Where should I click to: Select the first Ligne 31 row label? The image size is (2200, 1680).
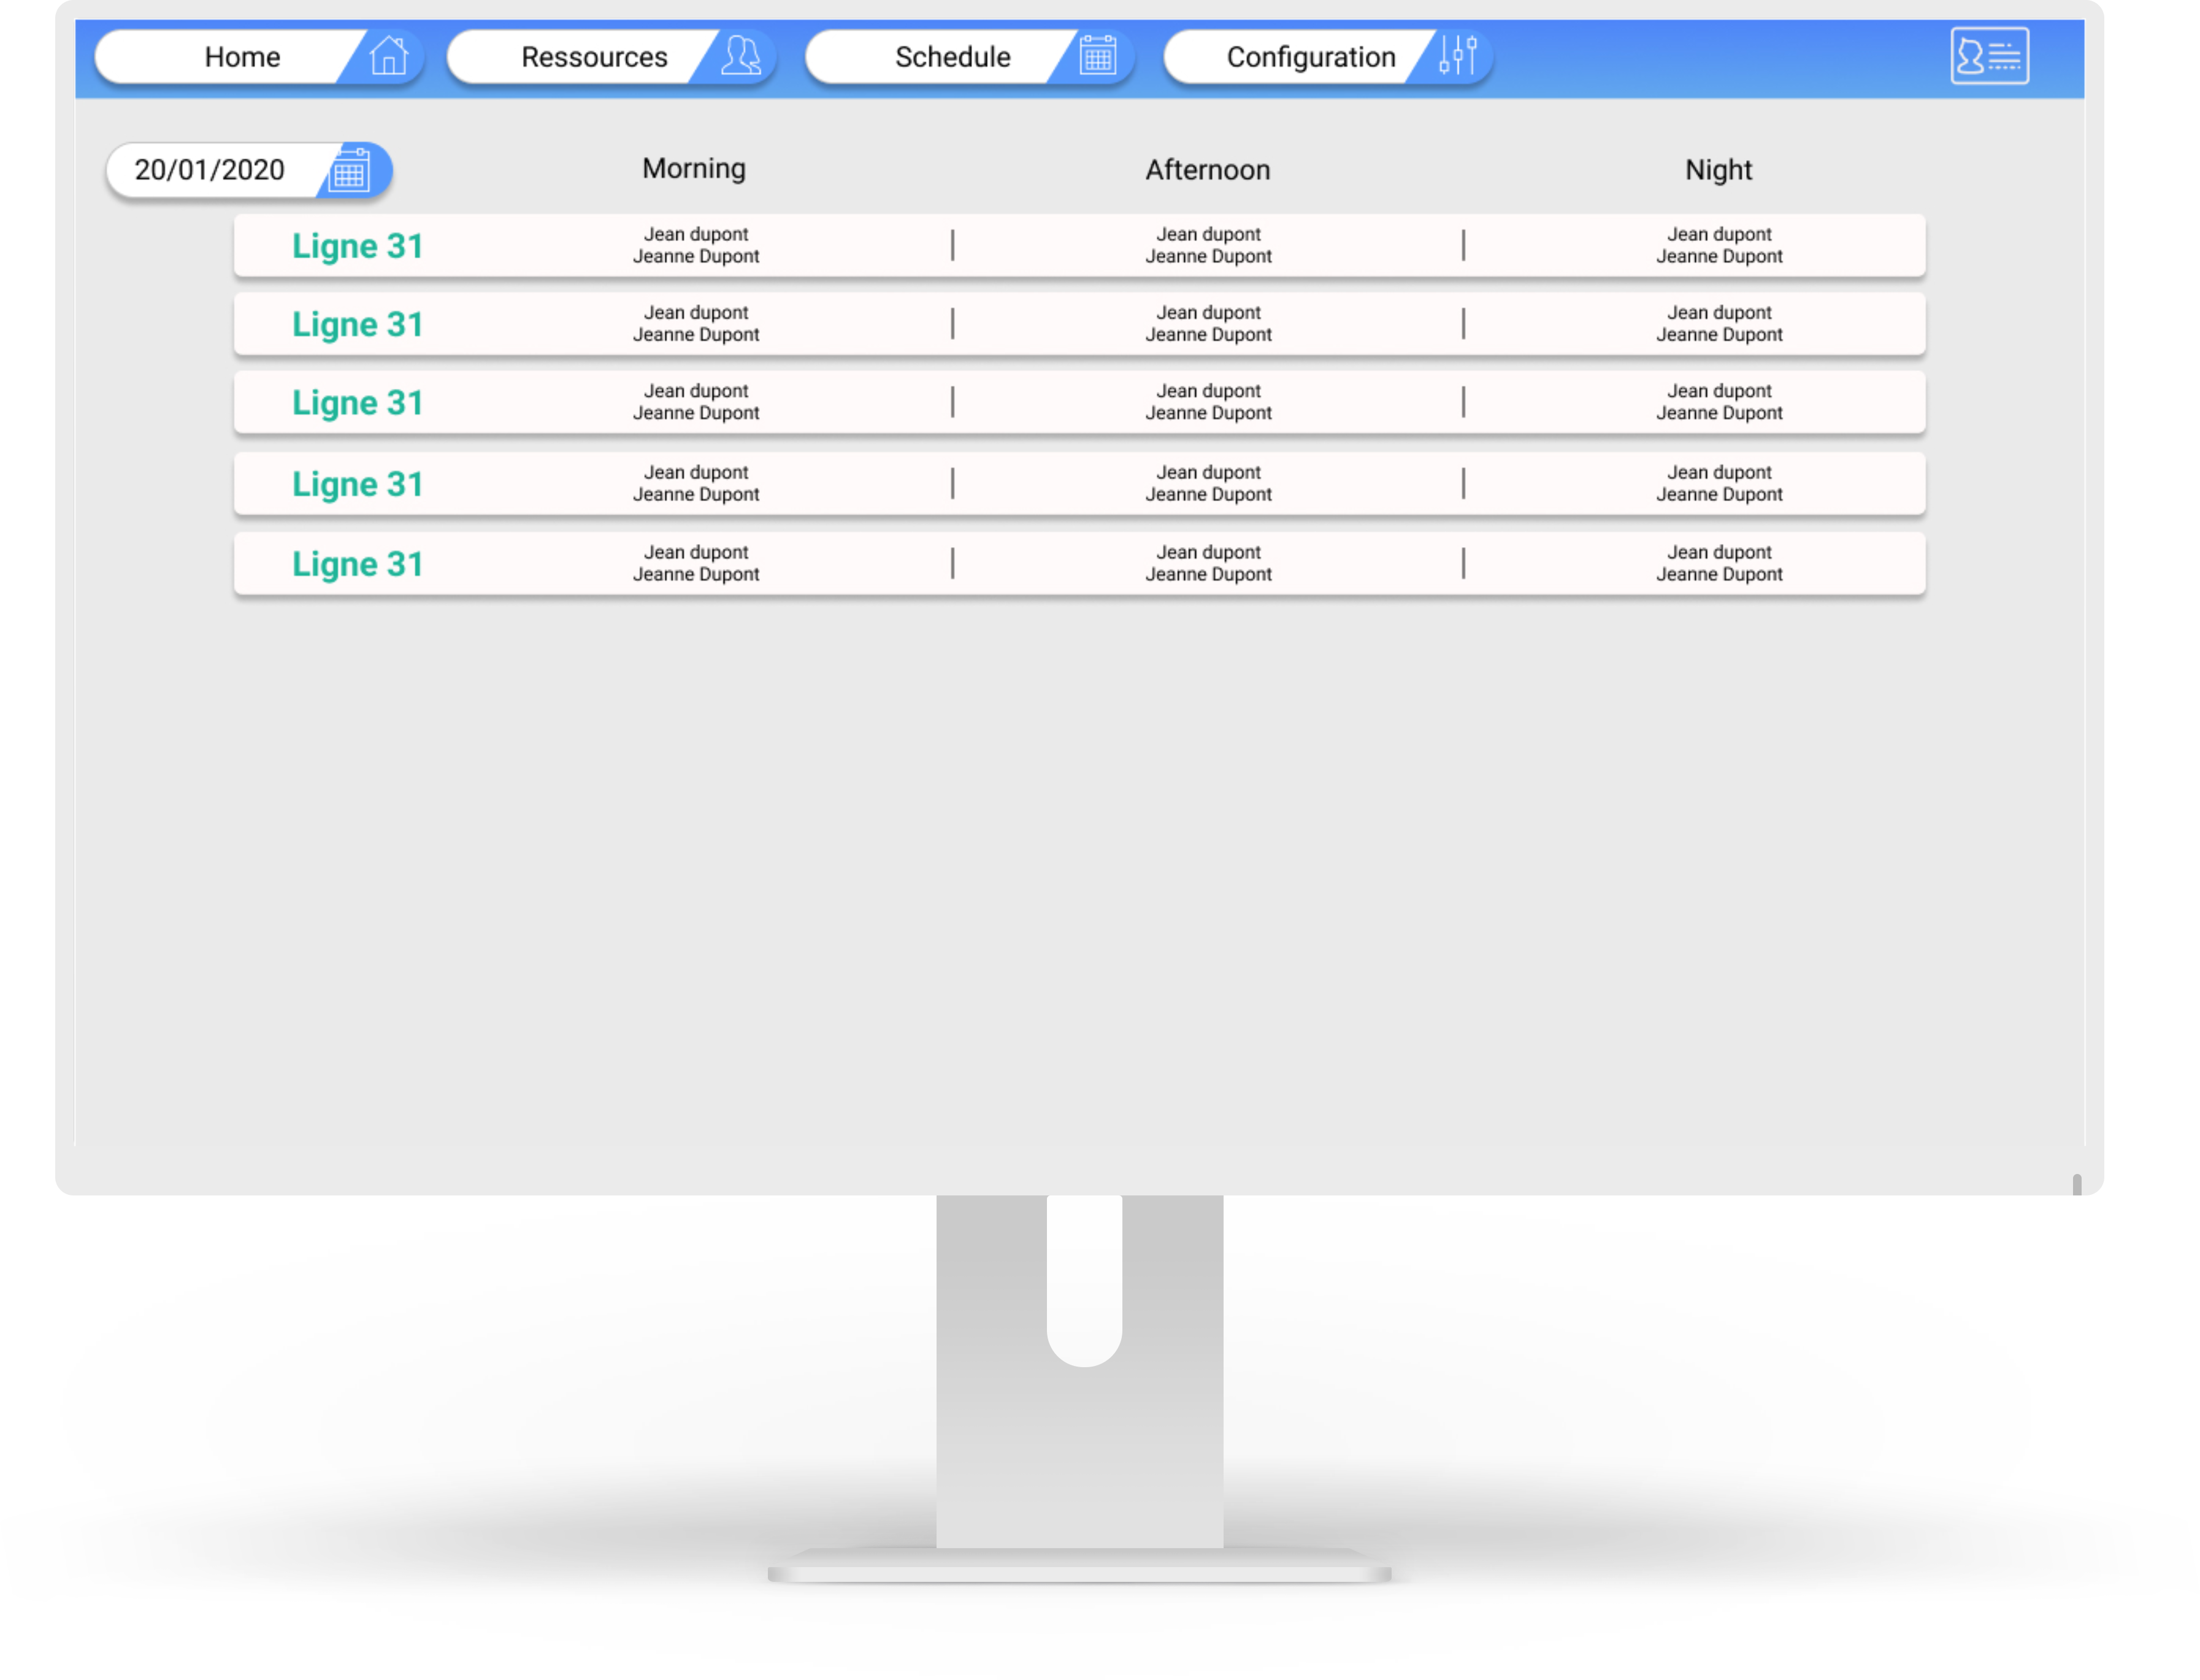point(358,246)
